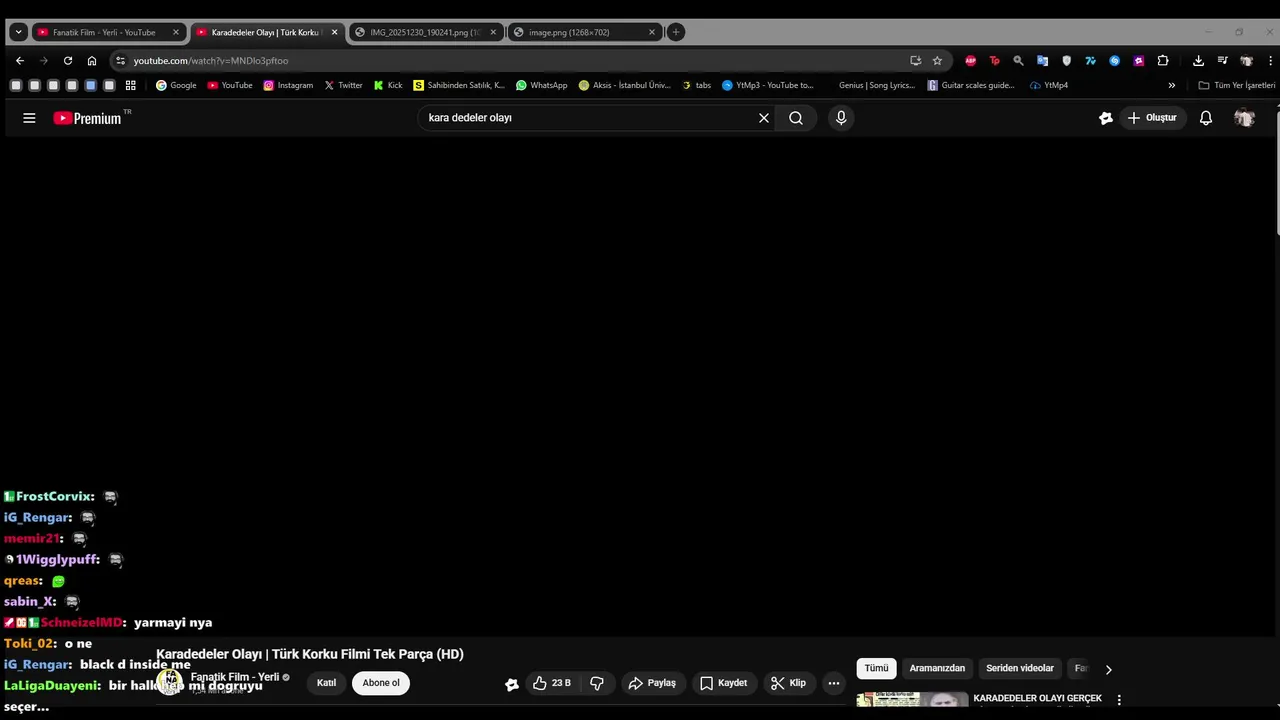
Task: Open the tab search dropdown arrow
Action: point(18,32)
